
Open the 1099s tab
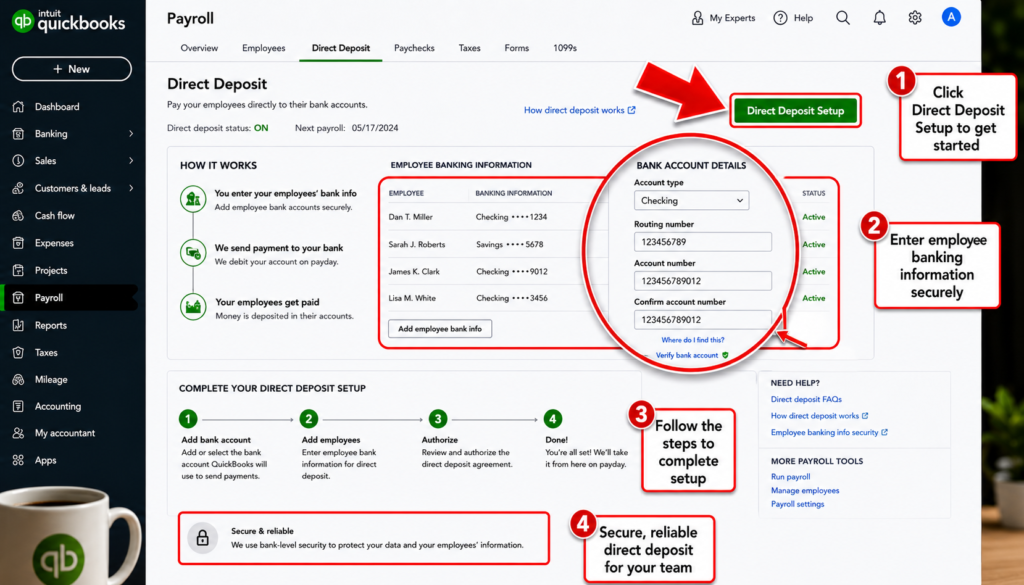[565, 48]
